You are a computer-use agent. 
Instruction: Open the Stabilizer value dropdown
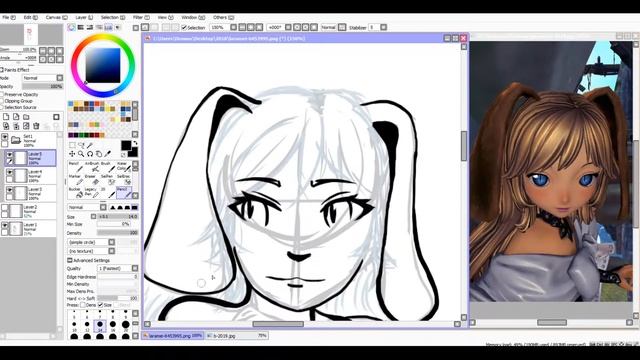[x=384, y=27]
